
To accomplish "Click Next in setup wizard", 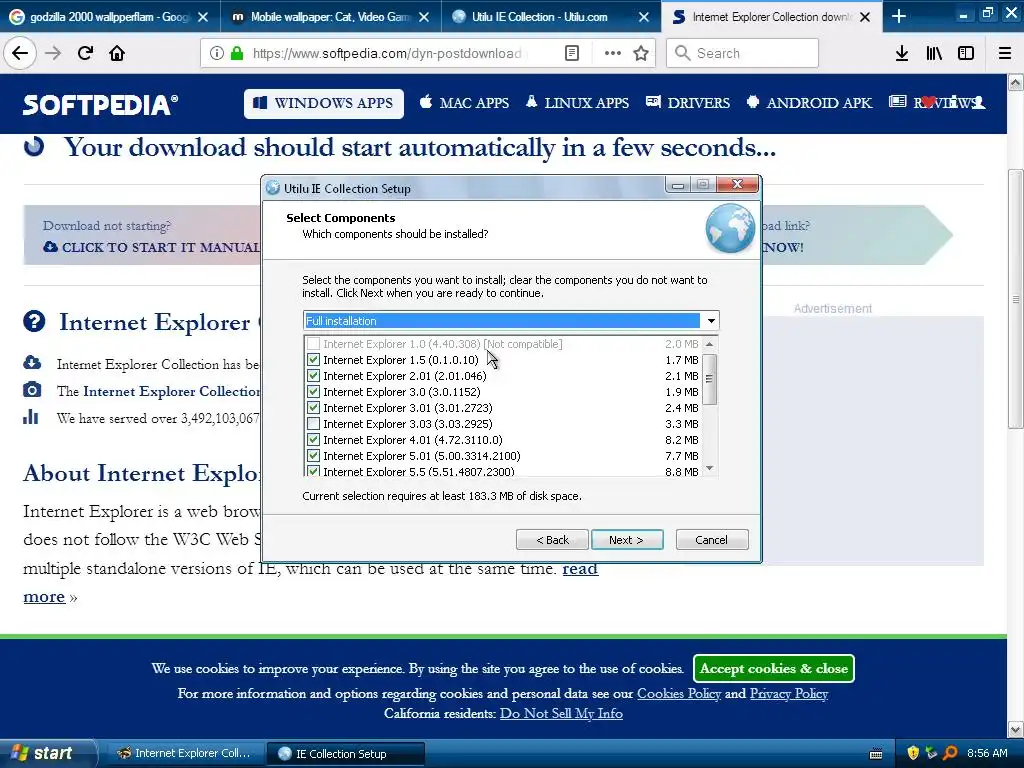I will (x=627, y=540).
